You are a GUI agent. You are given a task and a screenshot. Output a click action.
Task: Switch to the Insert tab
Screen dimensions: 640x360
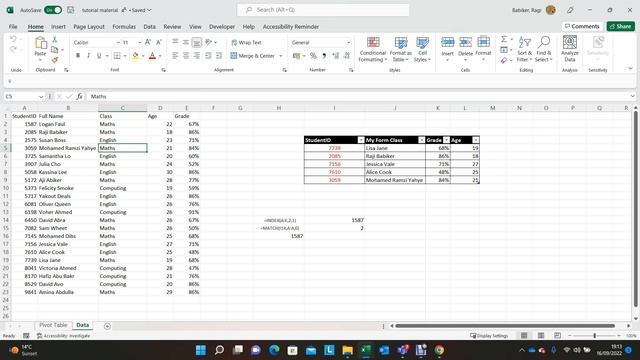58,27
